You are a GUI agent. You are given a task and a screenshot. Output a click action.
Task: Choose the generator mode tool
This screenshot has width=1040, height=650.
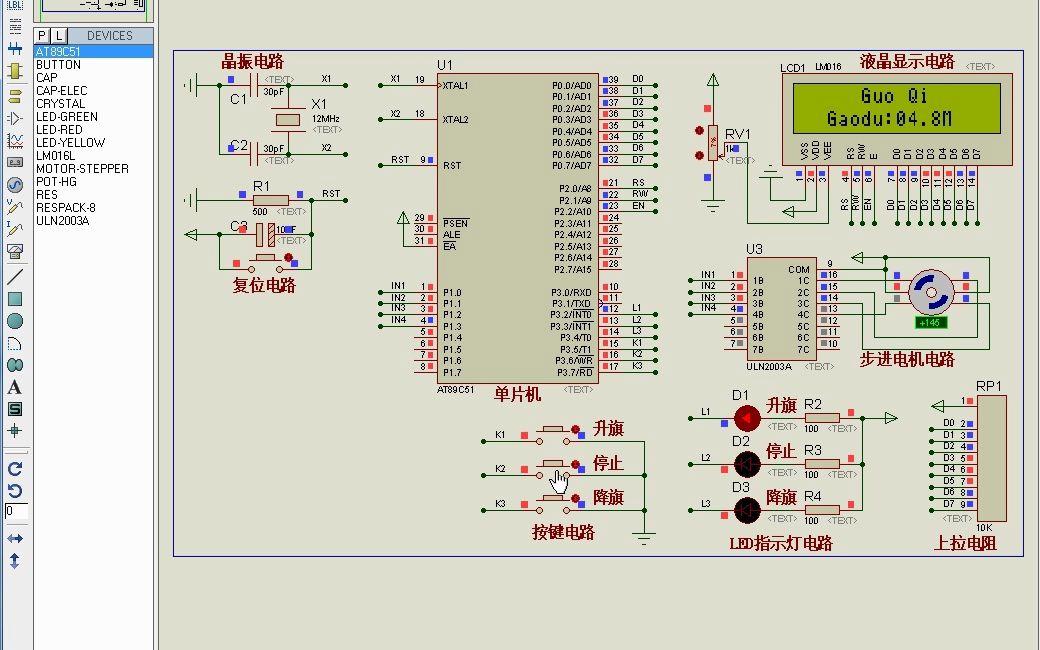tap(15, 184)
